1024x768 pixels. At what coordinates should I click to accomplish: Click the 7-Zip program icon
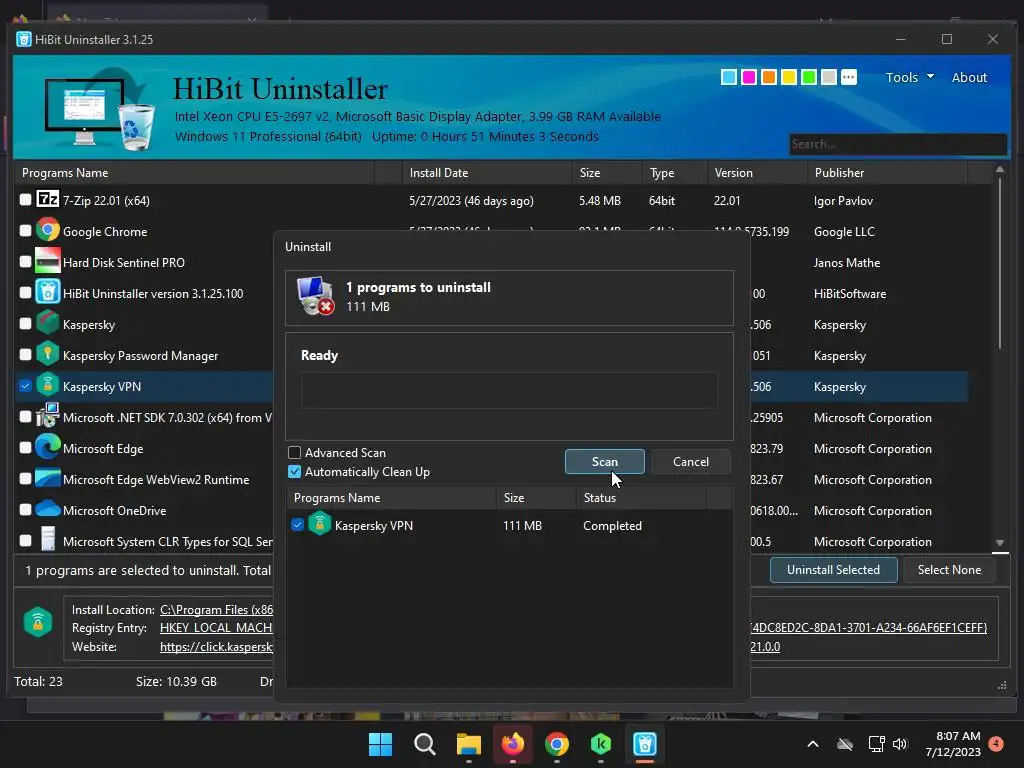click(x=48, y=199)
